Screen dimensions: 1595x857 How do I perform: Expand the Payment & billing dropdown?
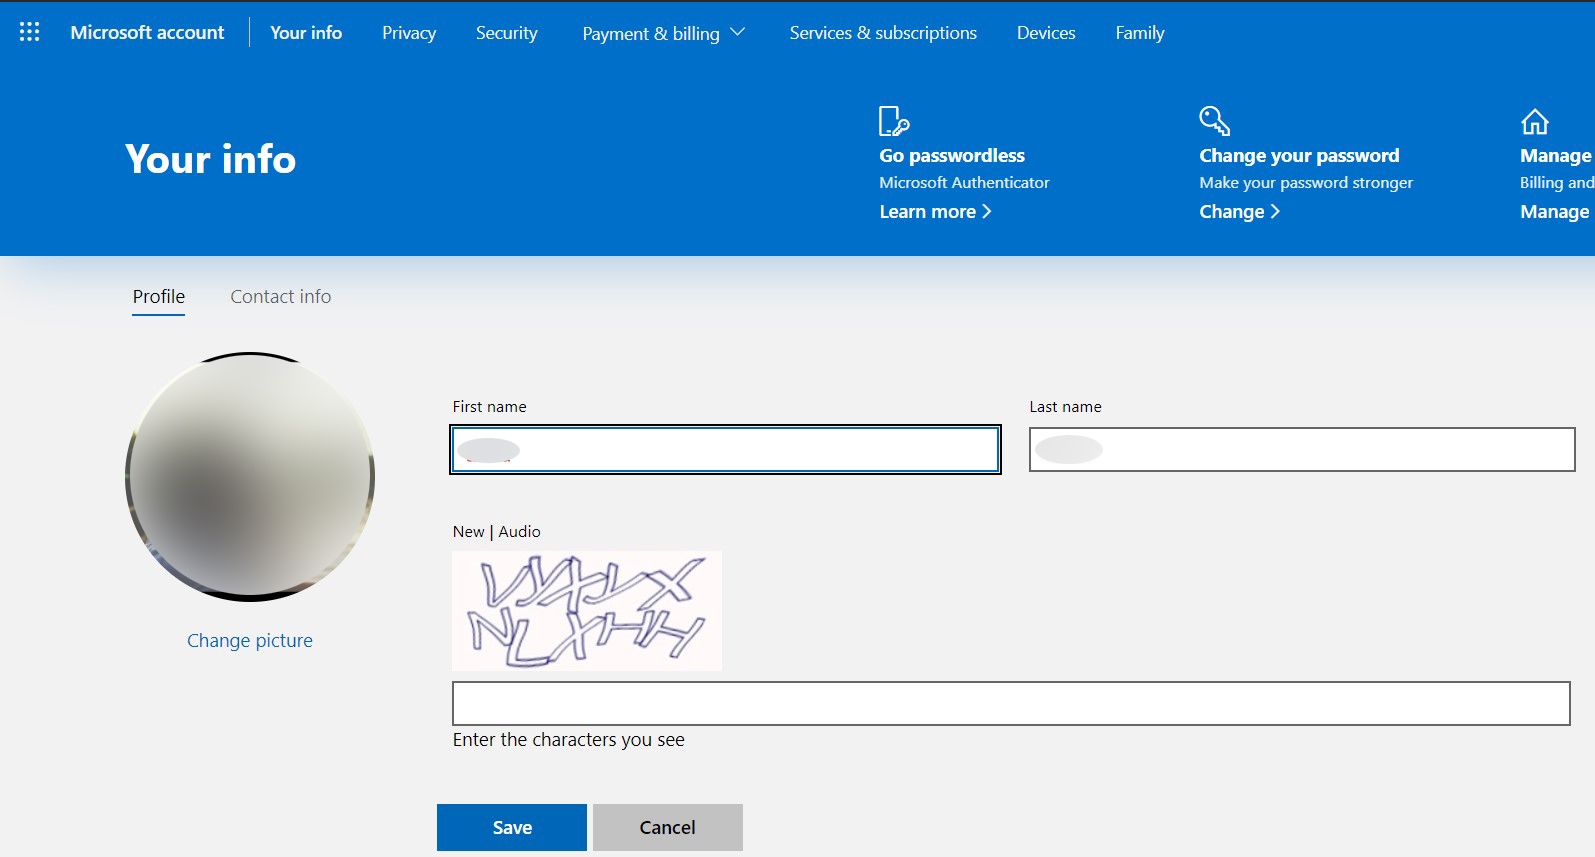664,33
